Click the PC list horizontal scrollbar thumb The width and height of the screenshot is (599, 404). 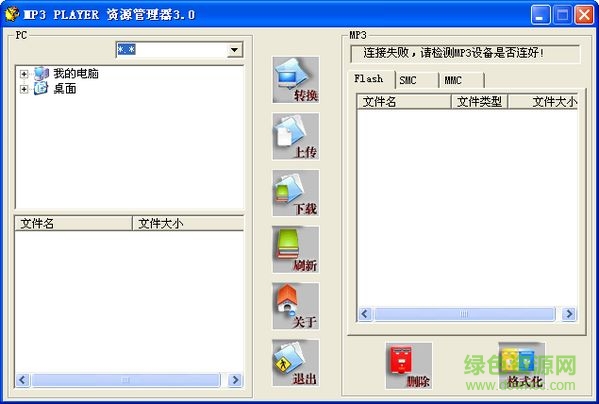126,380
